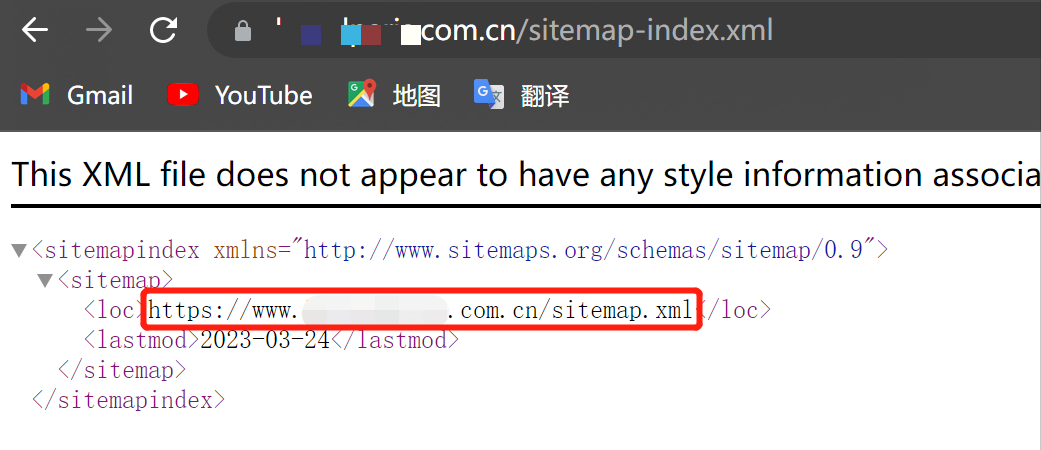The image size is (1041, 450).
Task: Click the Gmail envelope bookmark icon
Action: pos(35,95)
